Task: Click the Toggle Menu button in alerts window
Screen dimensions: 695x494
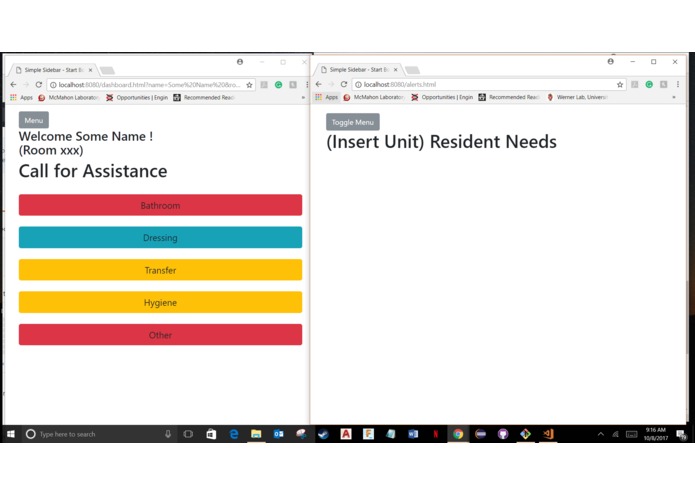Action: [353, 122]
